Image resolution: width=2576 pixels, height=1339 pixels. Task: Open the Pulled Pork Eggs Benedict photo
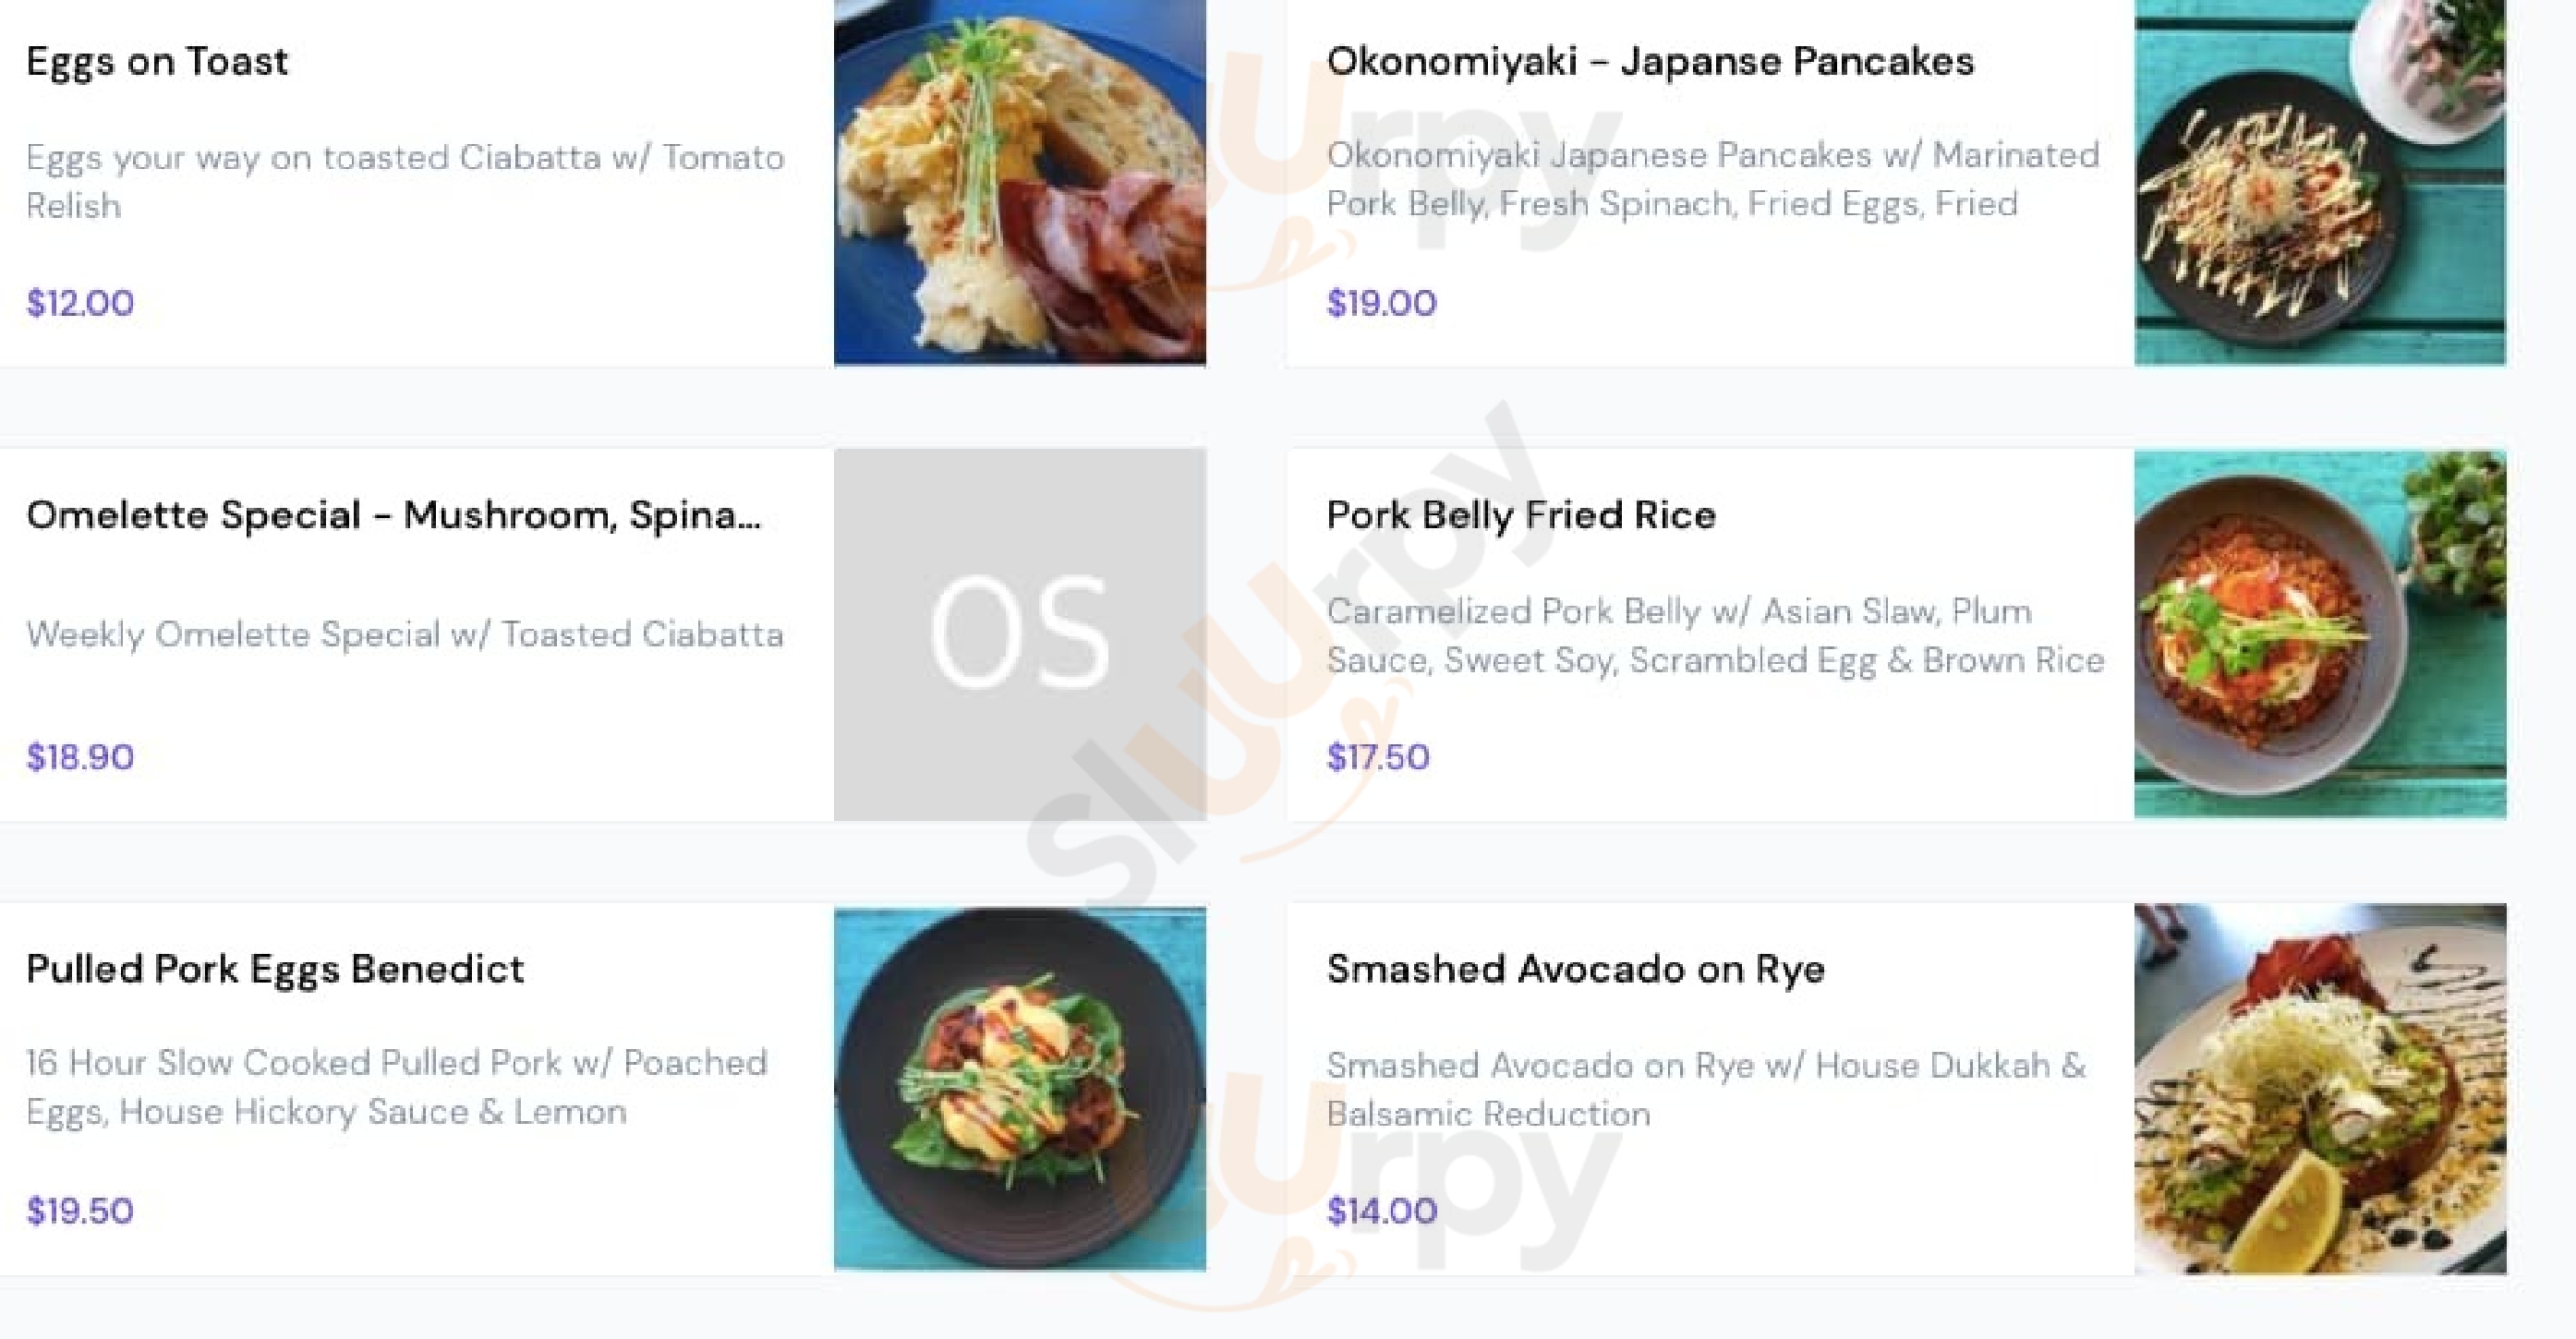tap(1019, 1088)
